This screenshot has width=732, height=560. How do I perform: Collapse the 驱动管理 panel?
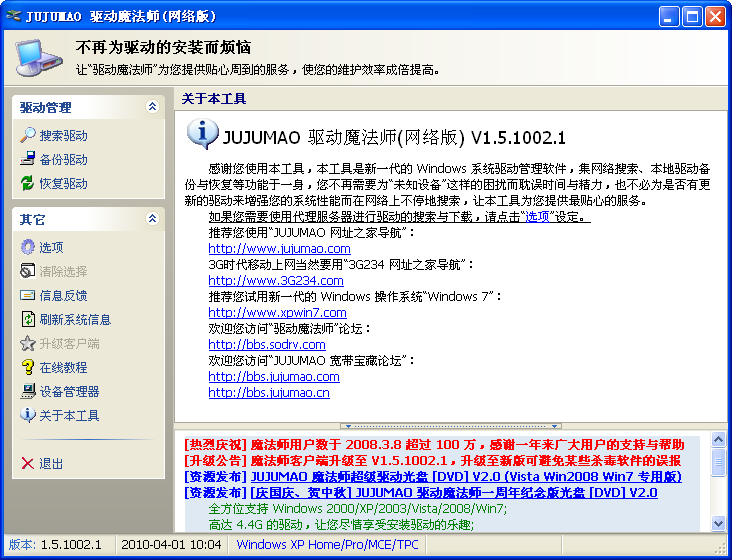pyautogui.click(x=152, y=107)
